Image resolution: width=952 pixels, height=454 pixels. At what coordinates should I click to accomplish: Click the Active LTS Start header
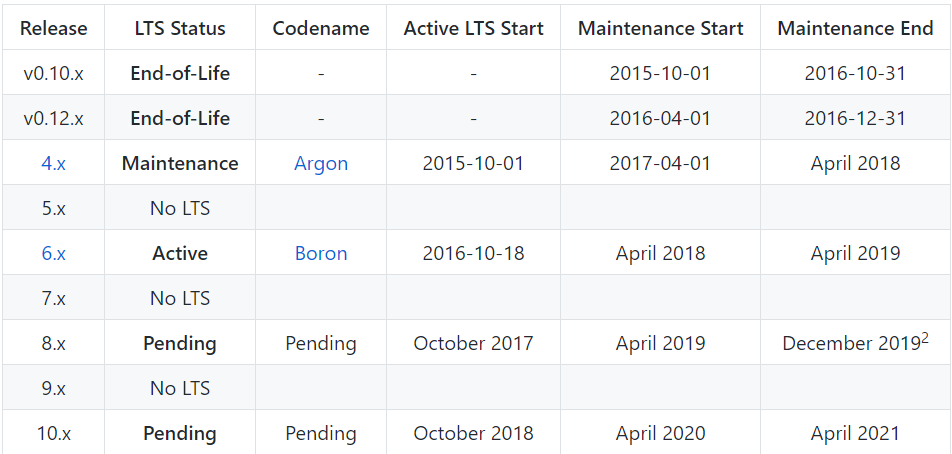coord(473,28)
